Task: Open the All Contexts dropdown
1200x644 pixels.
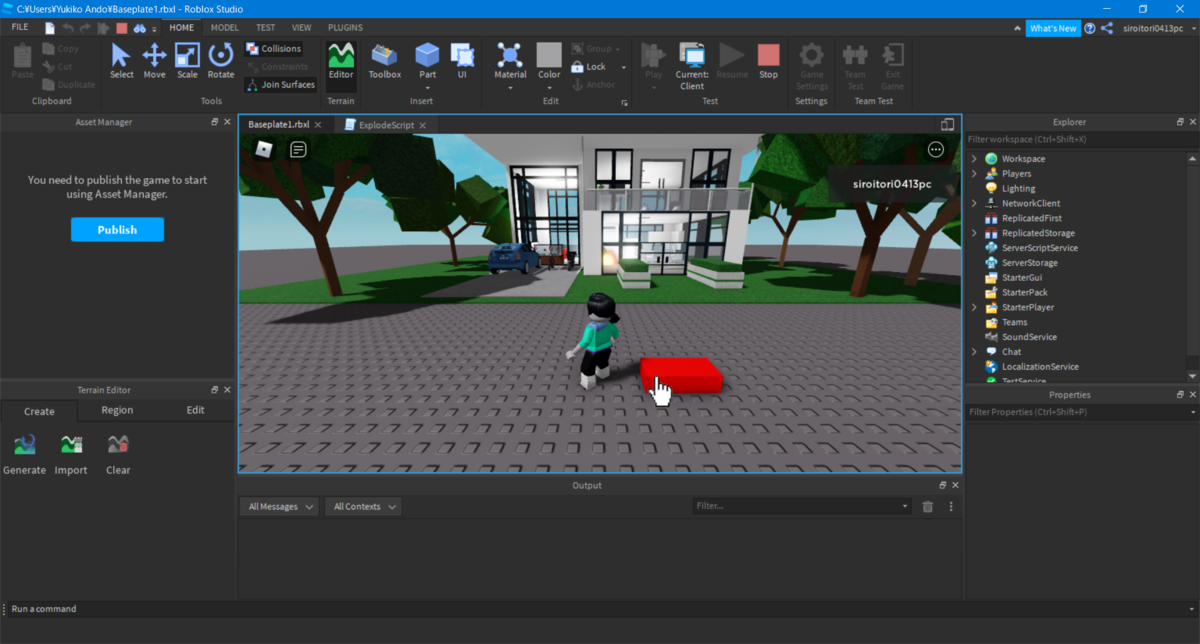Action: click(363, 507)
